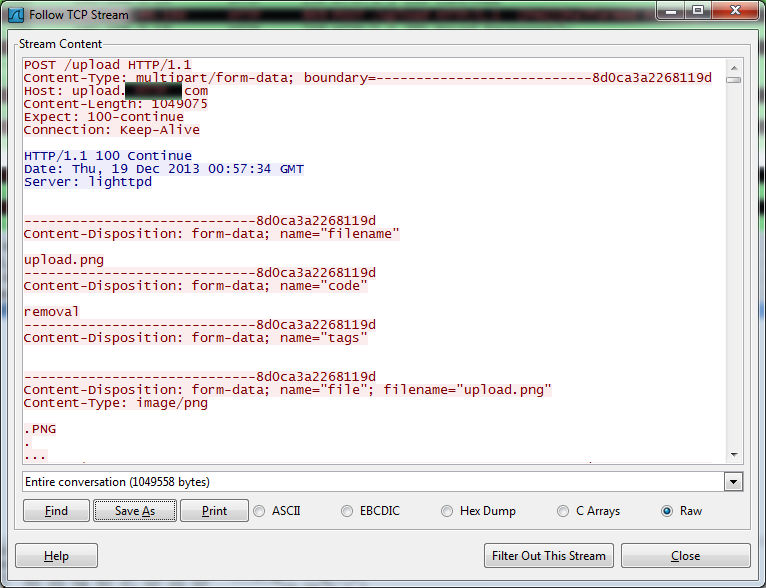Select the Raw radio button
This screenshot has height=588, width=766.
tap(667, 511)
